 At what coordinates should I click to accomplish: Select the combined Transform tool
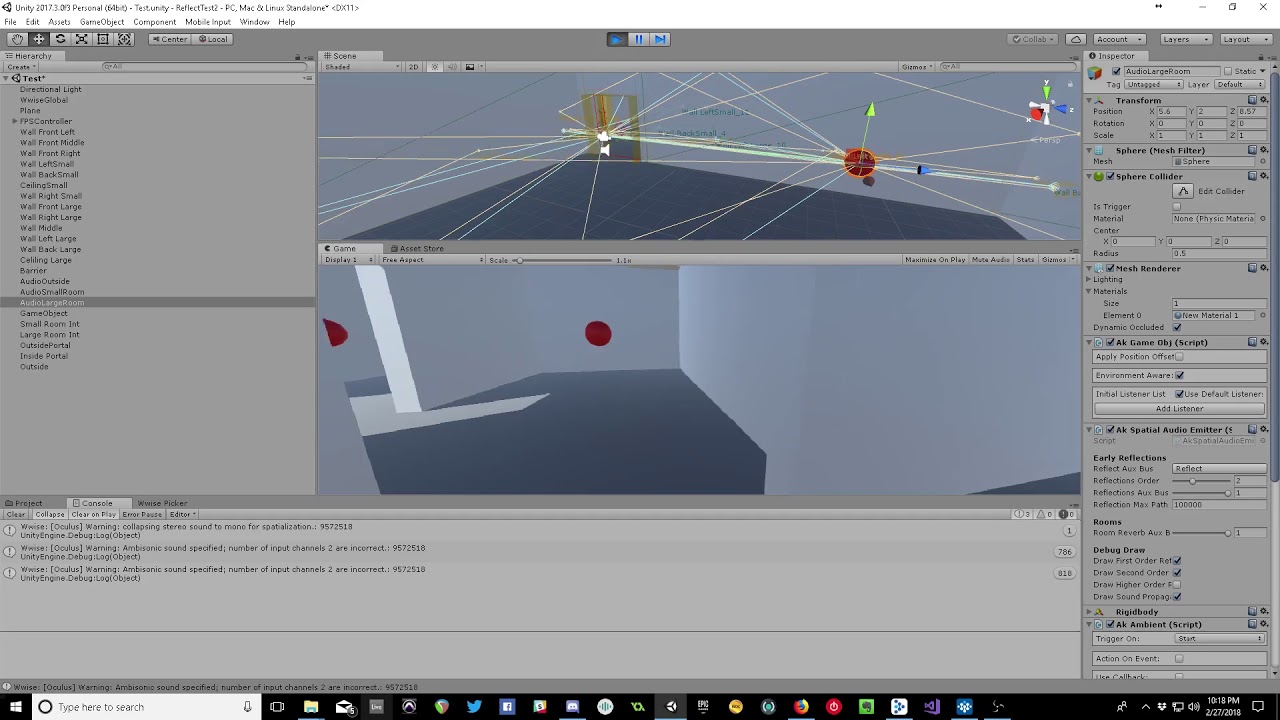(125, 39)
